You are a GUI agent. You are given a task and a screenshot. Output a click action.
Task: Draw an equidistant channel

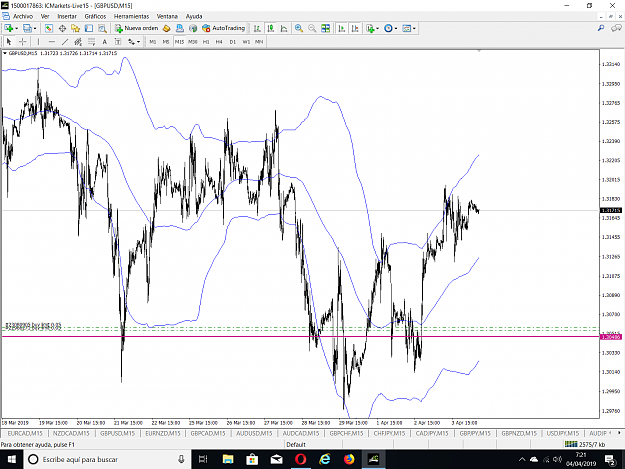pyautogui.click(x=78, y=41)
